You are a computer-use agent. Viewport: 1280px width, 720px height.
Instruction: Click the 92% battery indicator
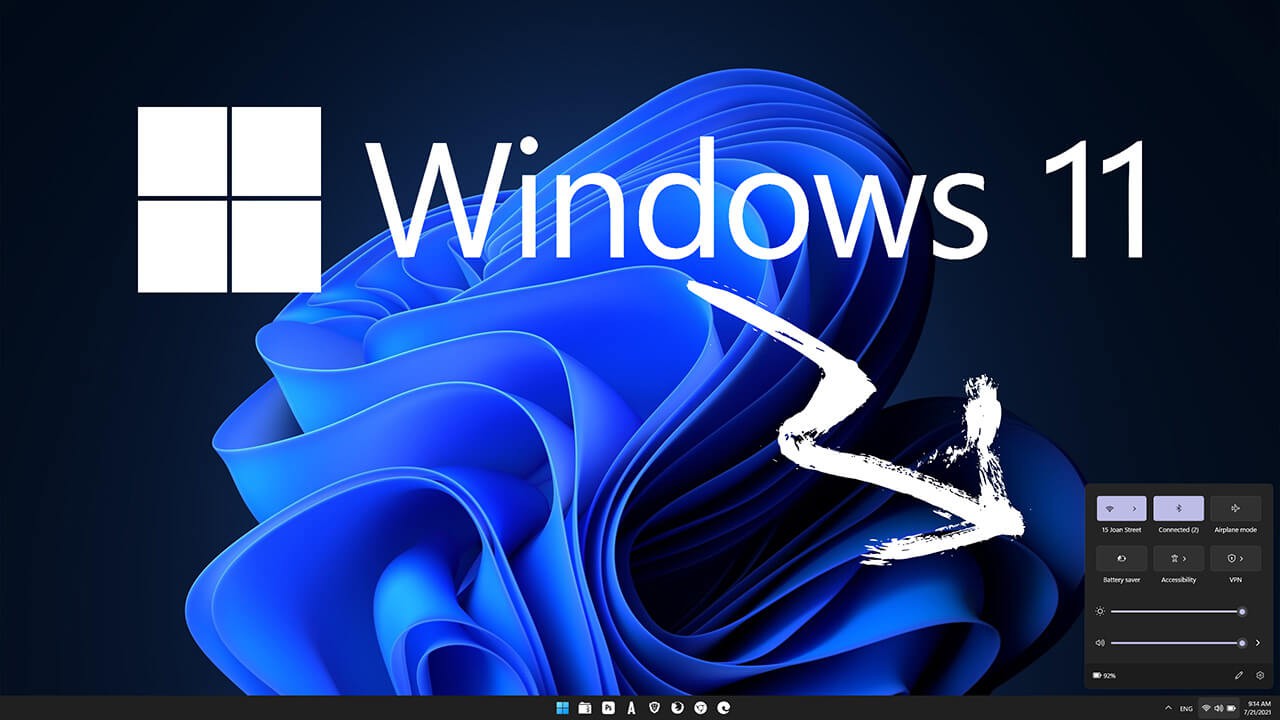click(x=1105, y=676)
